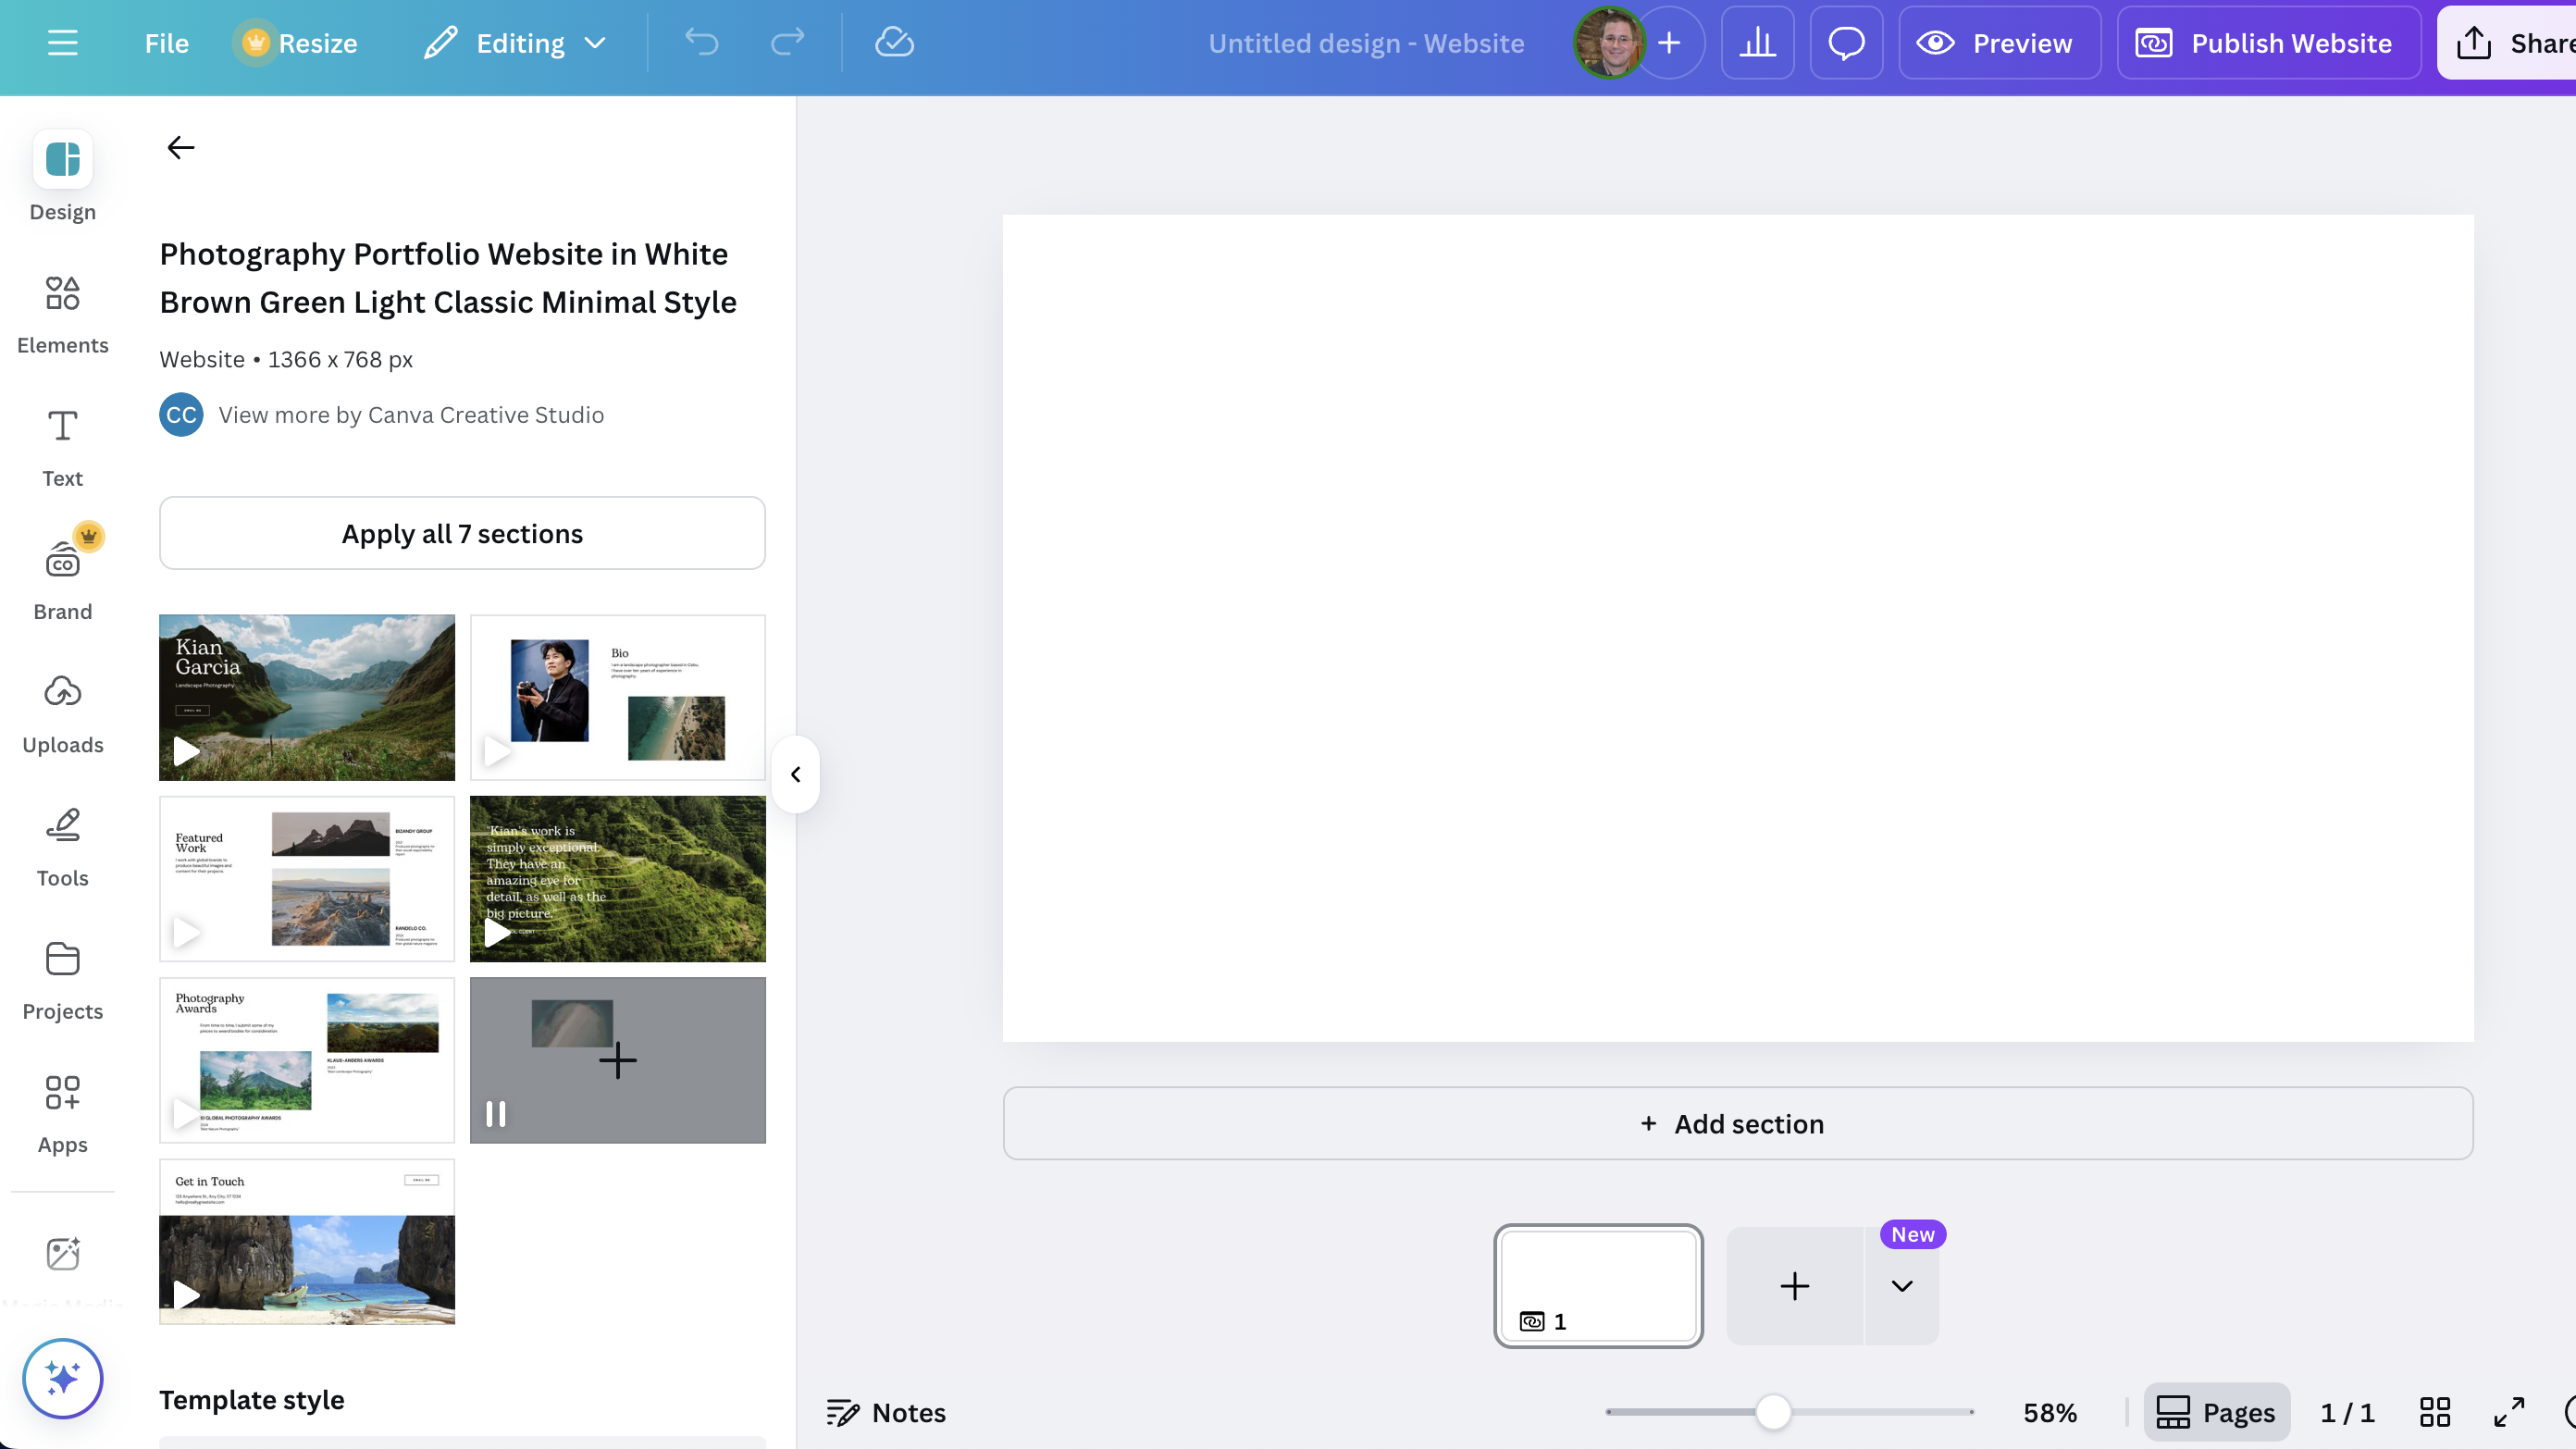Click the CC creator avatar
The image size is (2576, 1449).
[181, 415]
